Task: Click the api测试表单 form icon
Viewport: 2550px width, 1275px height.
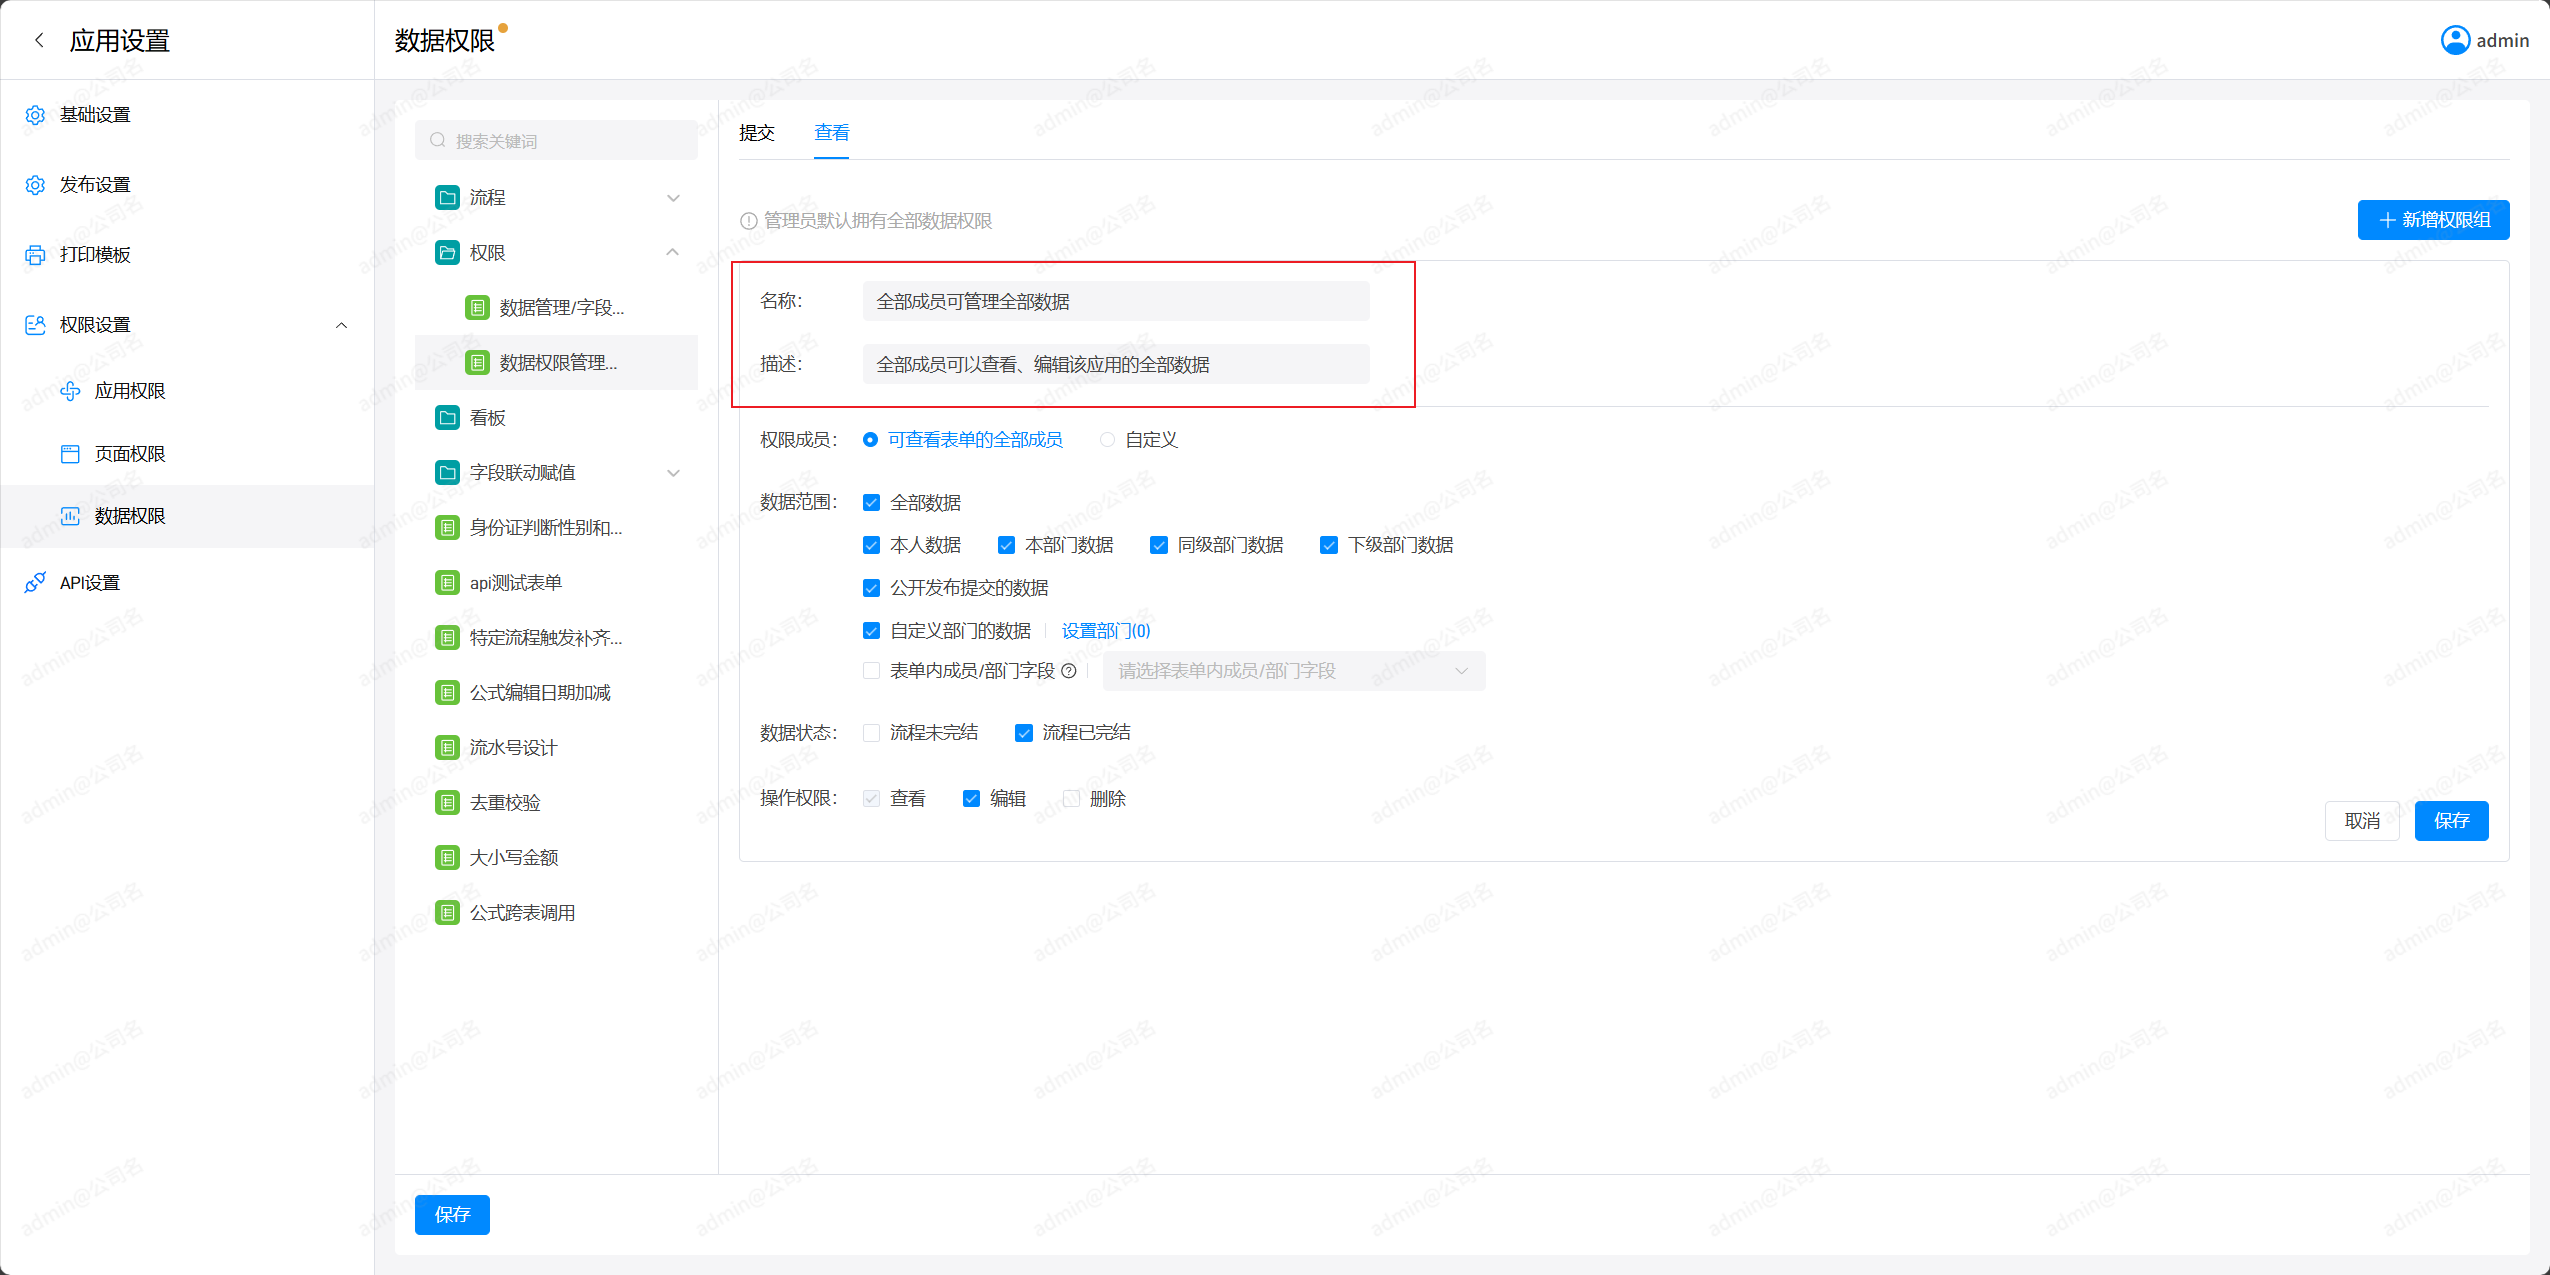Action: point(447,583)
